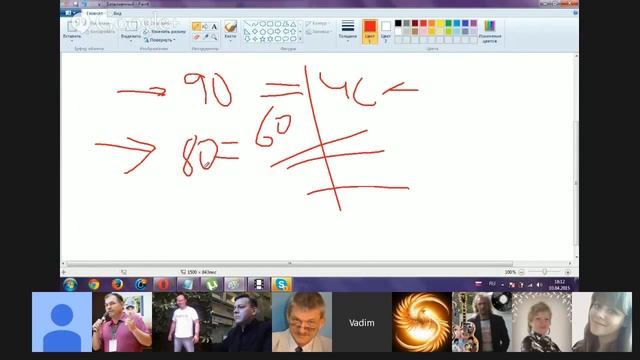Select Color 2 (Цвет 2) box
This screenshot has width=640, height=360.
point(386,31)
